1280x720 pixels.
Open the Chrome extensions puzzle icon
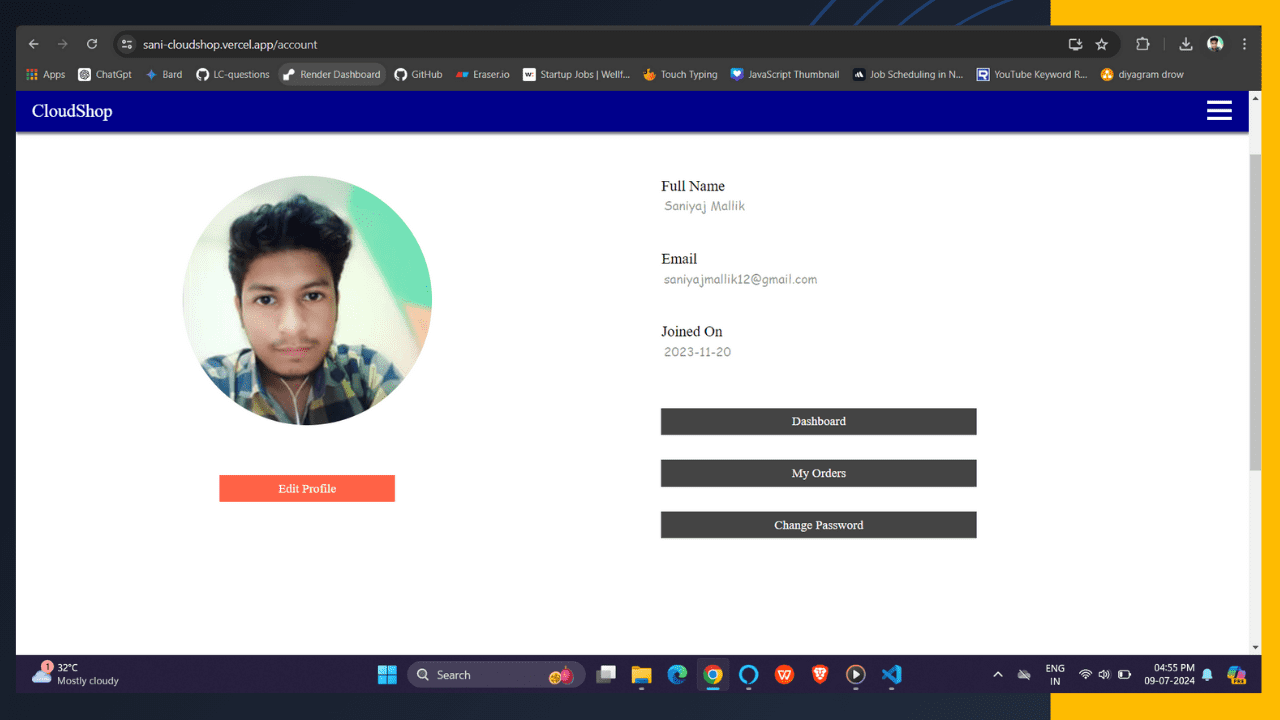1142,44
